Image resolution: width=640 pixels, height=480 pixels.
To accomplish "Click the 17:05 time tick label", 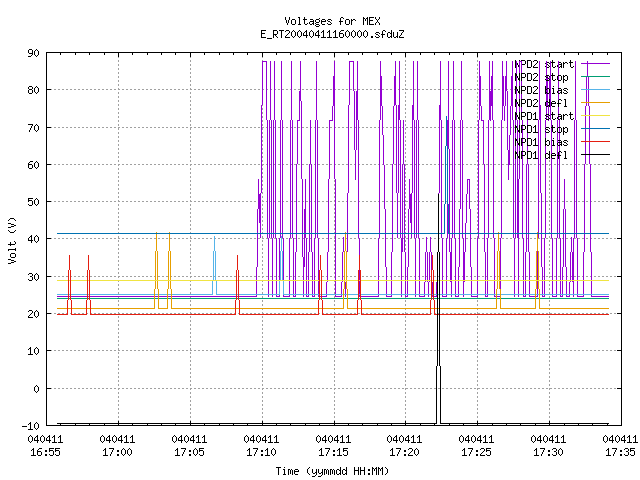I will [x=189, y=453].
